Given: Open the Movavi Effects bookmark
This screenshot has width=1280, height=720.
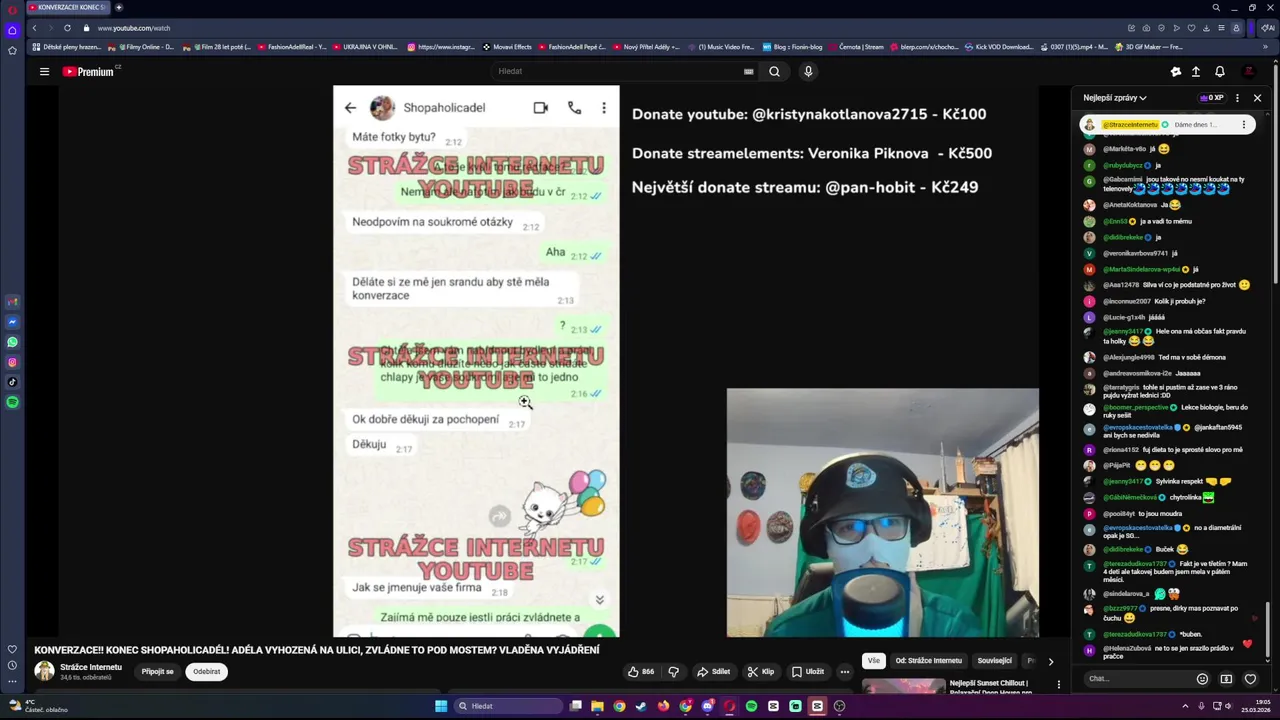Looking at the screenshot, I should [x=507, y=47].
